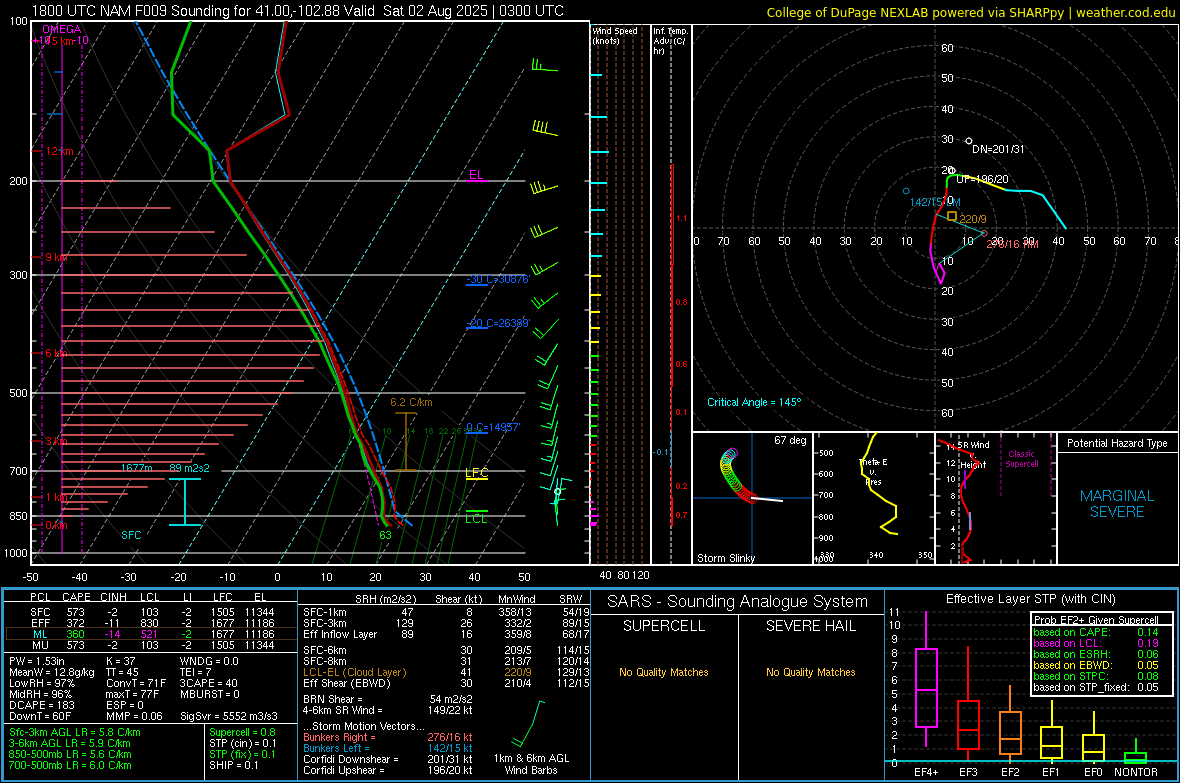Click the green surface dewpoint value '63'
The width and height of the screenshot is (1180, 783).
(385, 535)
